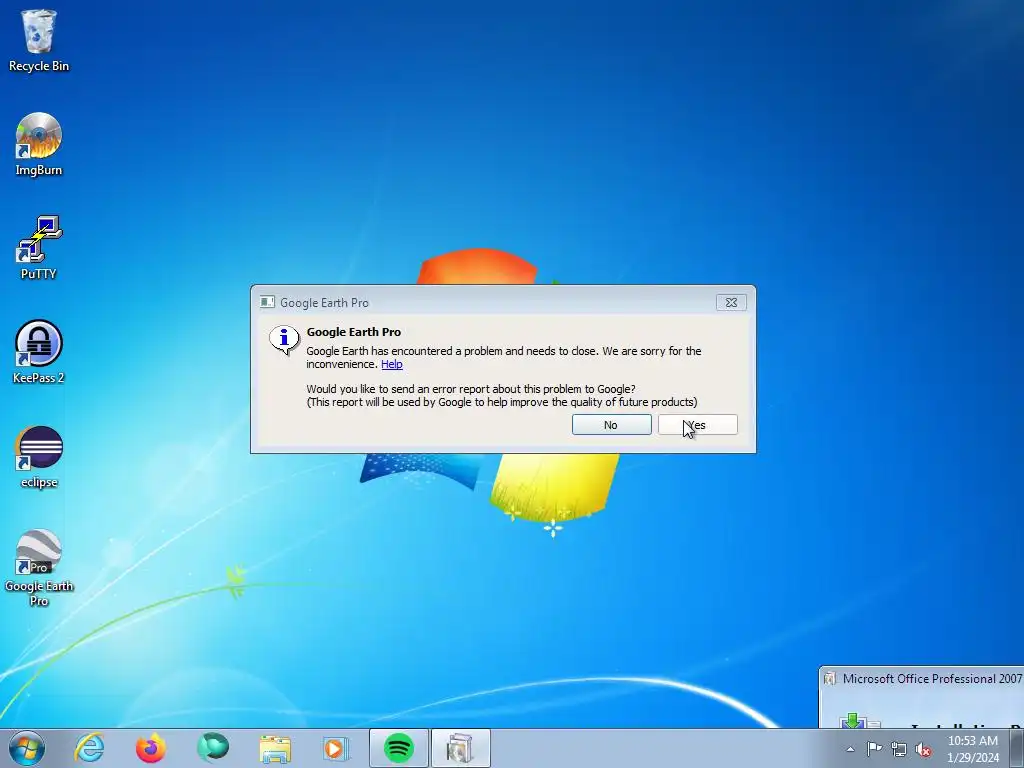Click the muted volume tray icon
The height and width of the screenshot is (768, 1024).
coord(923,749)
